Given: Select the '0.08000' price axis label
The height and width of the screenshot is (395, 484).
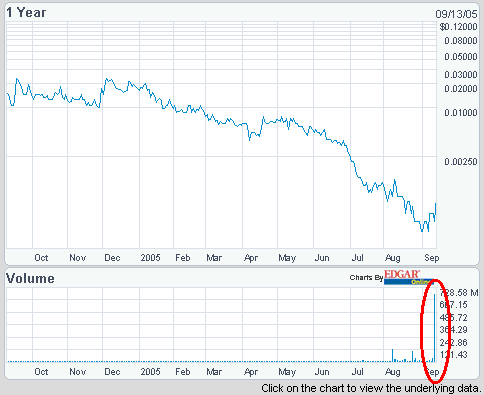Looking at the screenshot, I should (x=461, y=41).
